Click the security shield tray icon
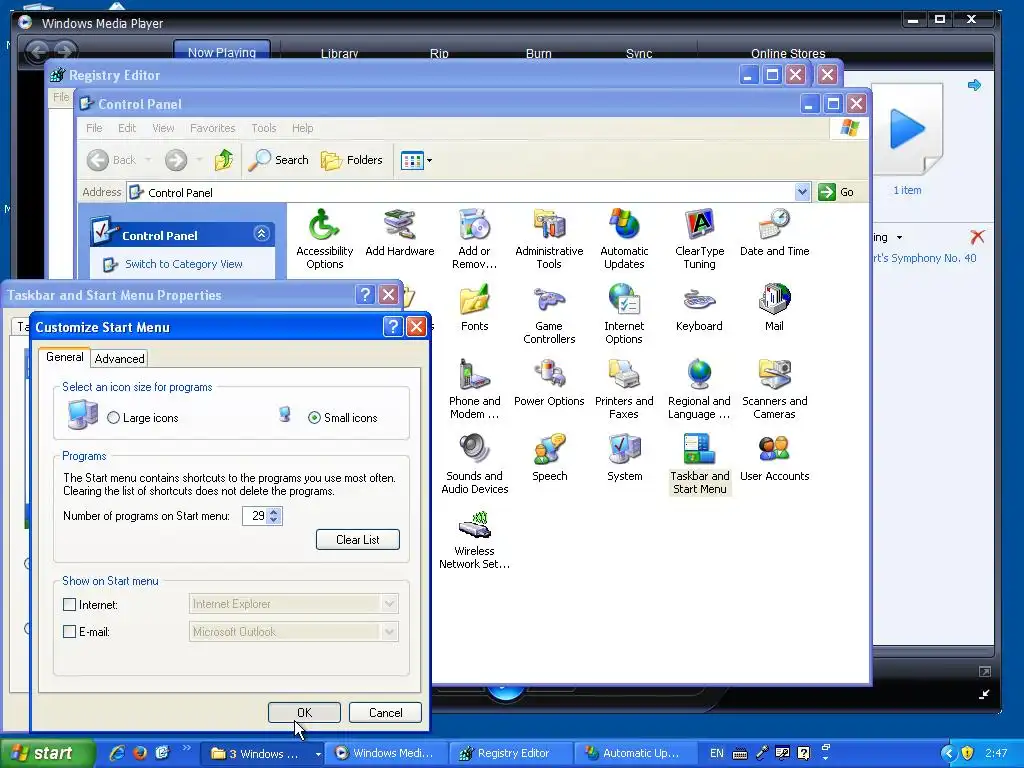 [x=968, y=753]
